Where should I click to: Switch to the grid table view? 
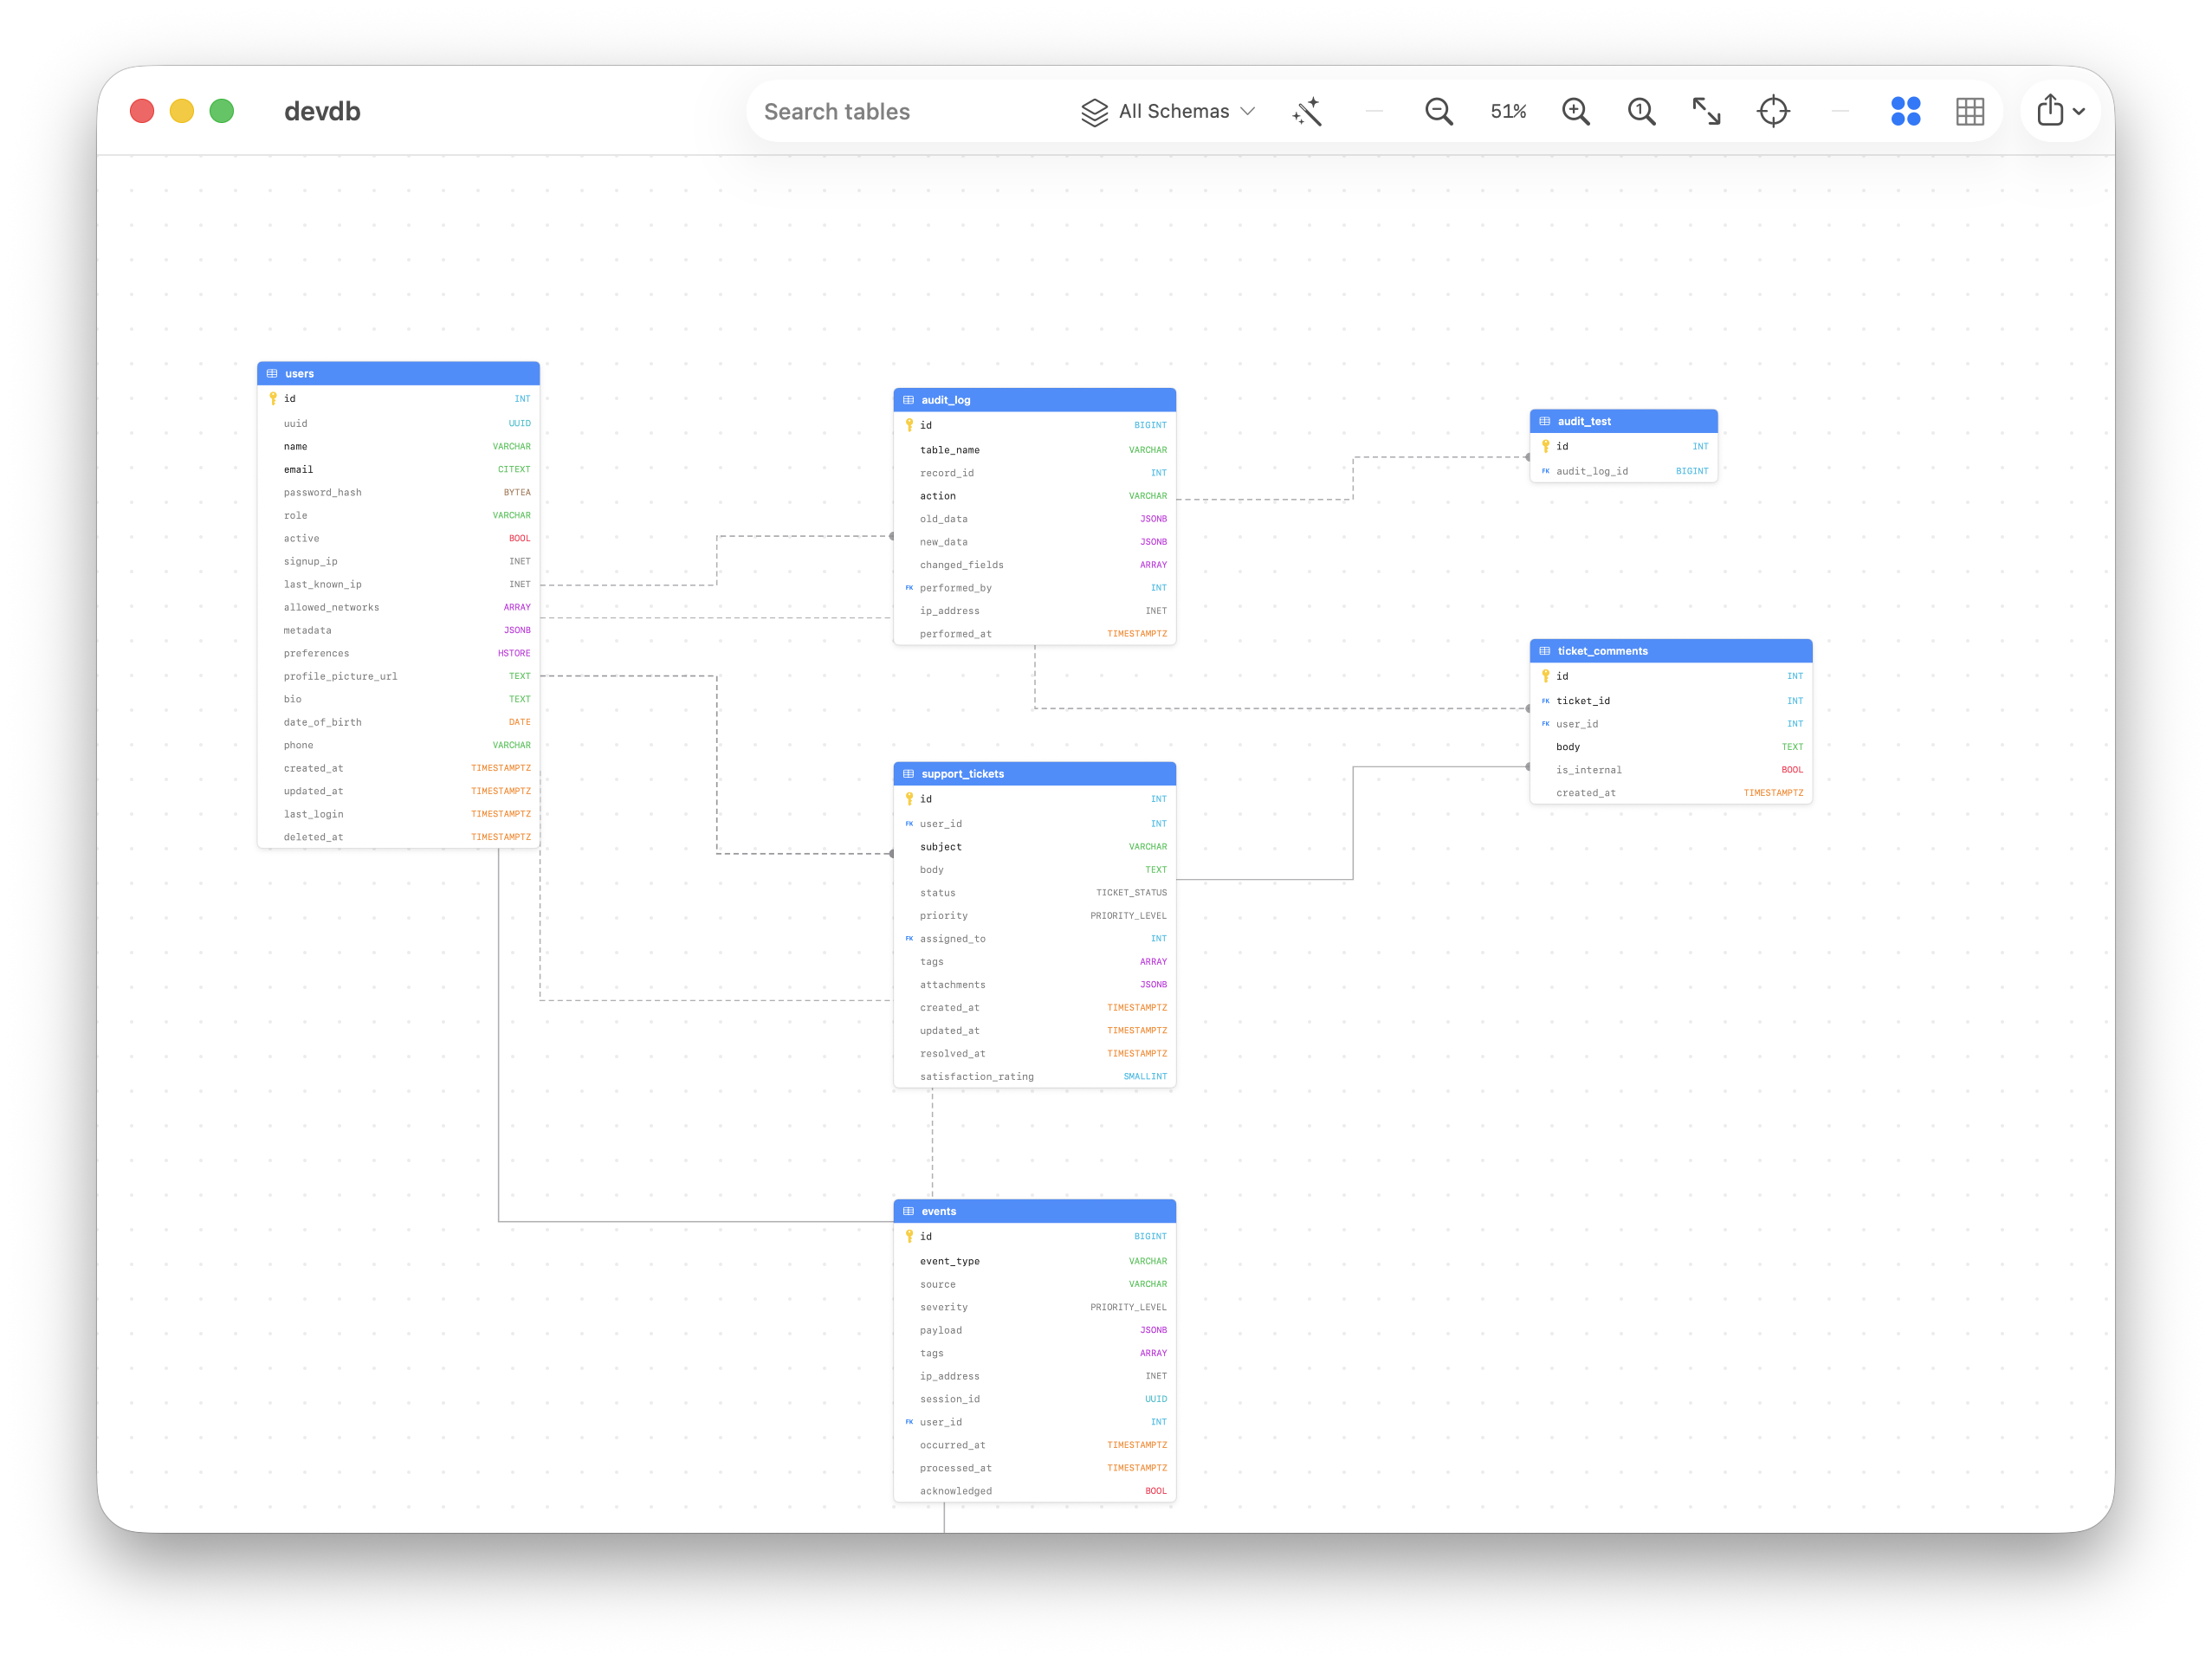1970,112
